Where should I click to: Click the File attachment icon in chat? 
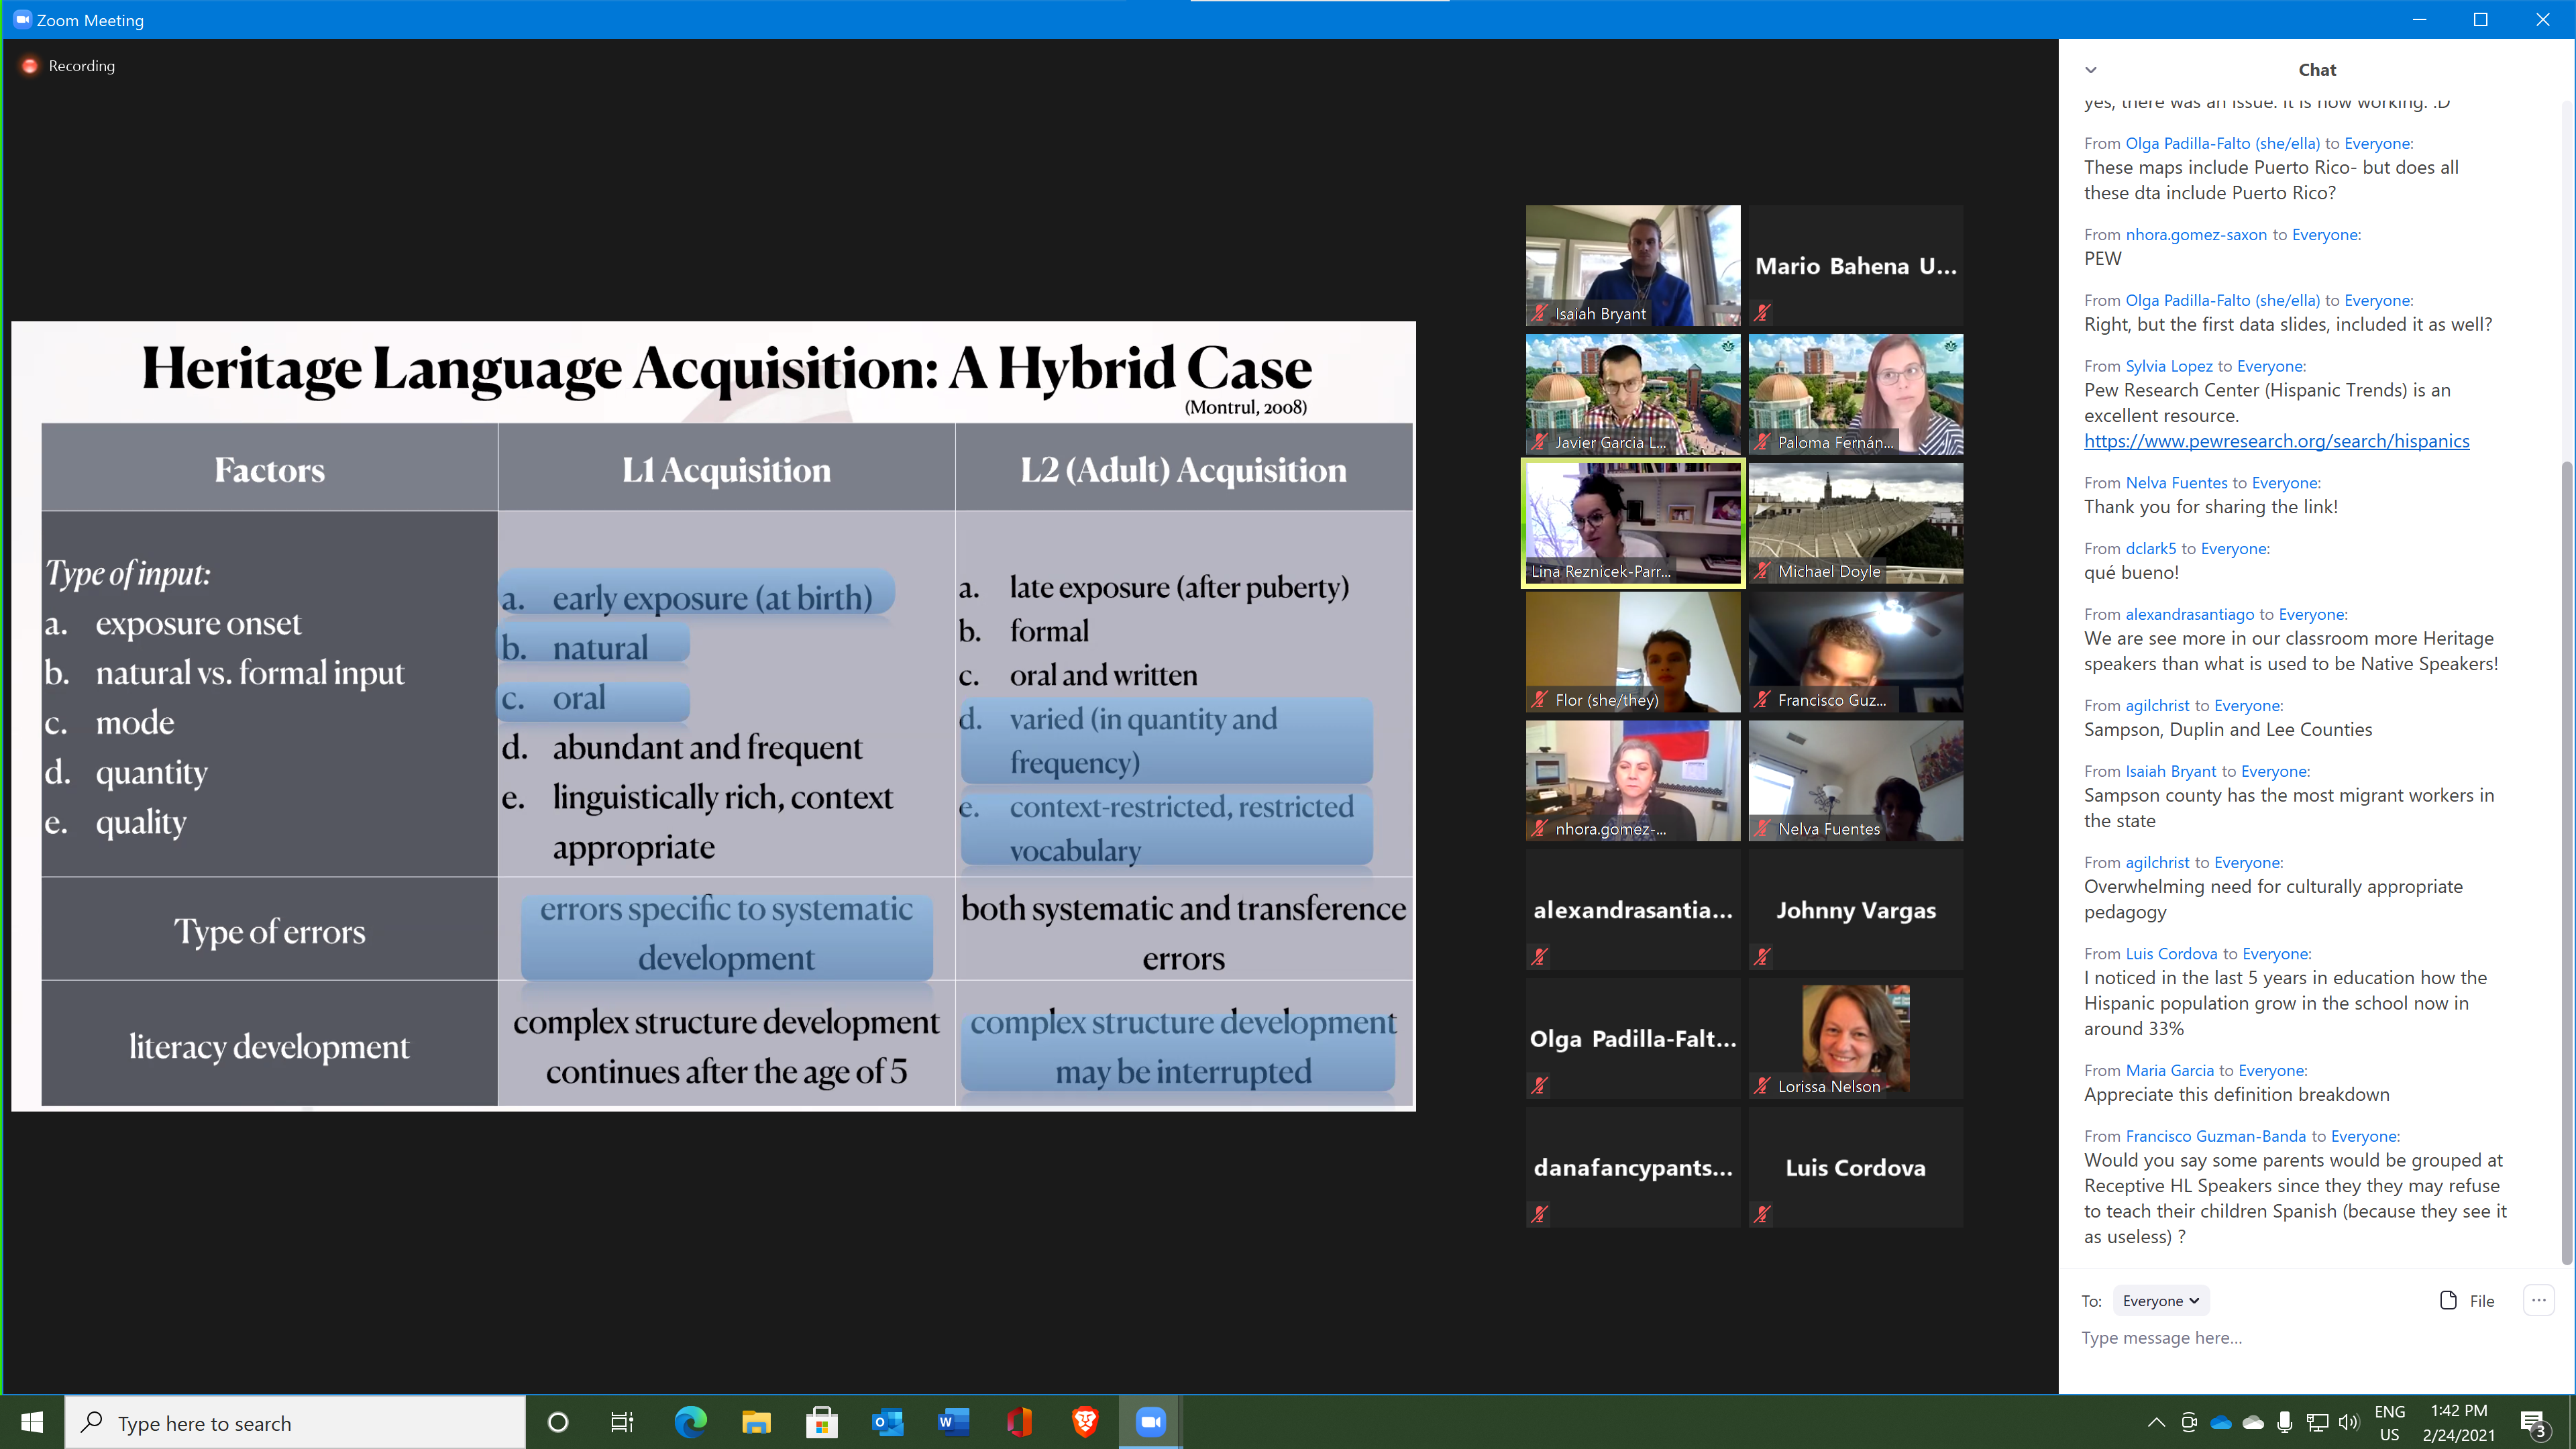tap(2448, 1300)
